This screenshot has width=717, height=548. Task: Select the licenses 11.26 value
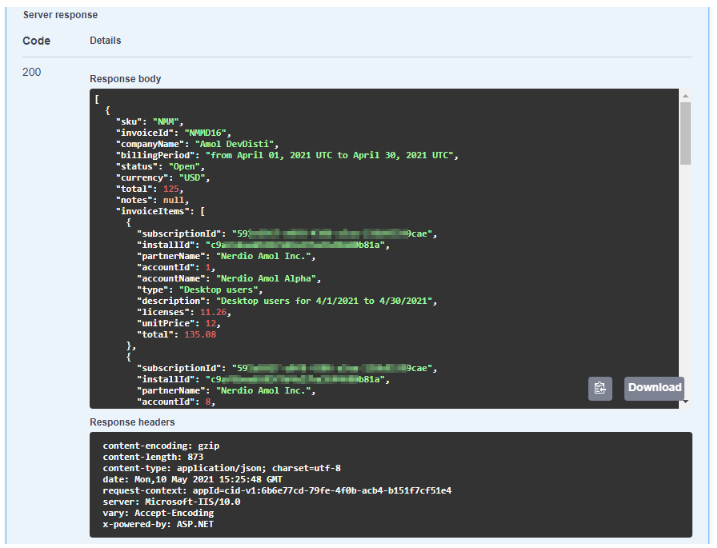[213, 312]
